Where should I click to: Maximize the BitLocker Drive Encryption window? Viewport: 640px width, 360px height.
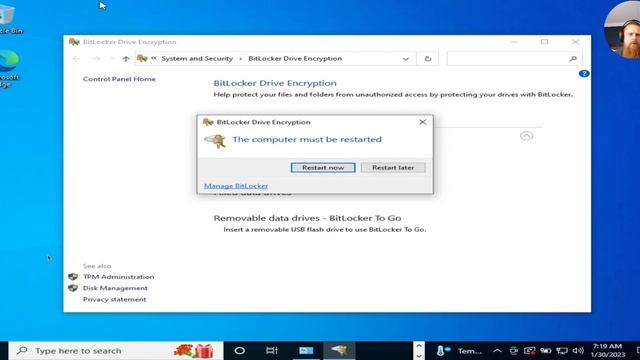544,42
